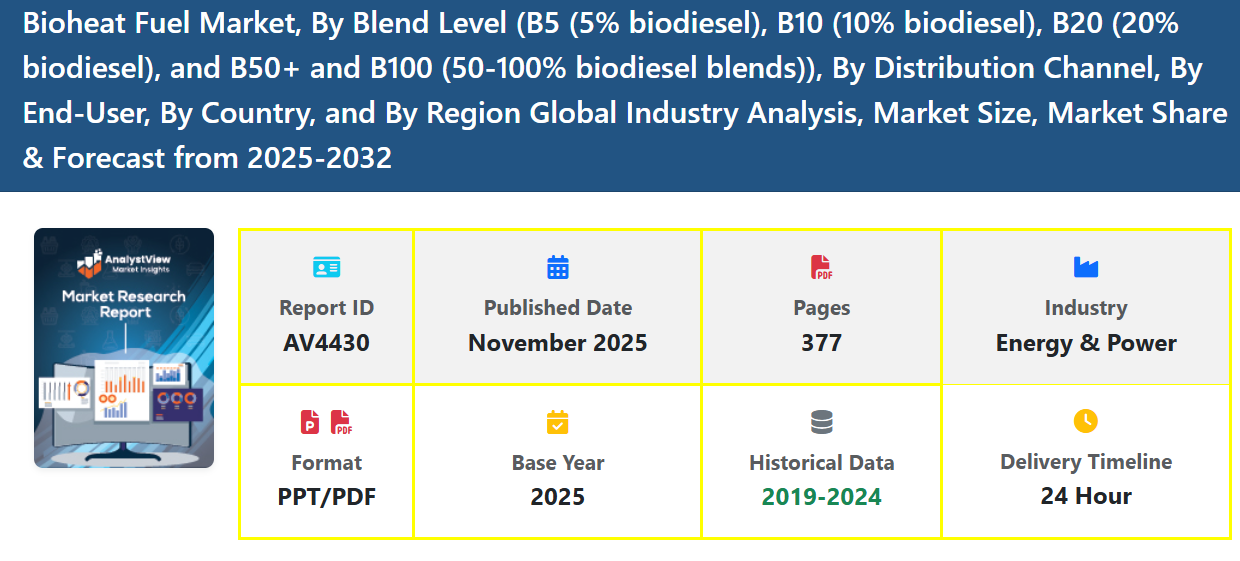1240x561 pixels.
Task: Click the Published Date calendar icon
Action: pyautogui.click(x=557, y=267)
